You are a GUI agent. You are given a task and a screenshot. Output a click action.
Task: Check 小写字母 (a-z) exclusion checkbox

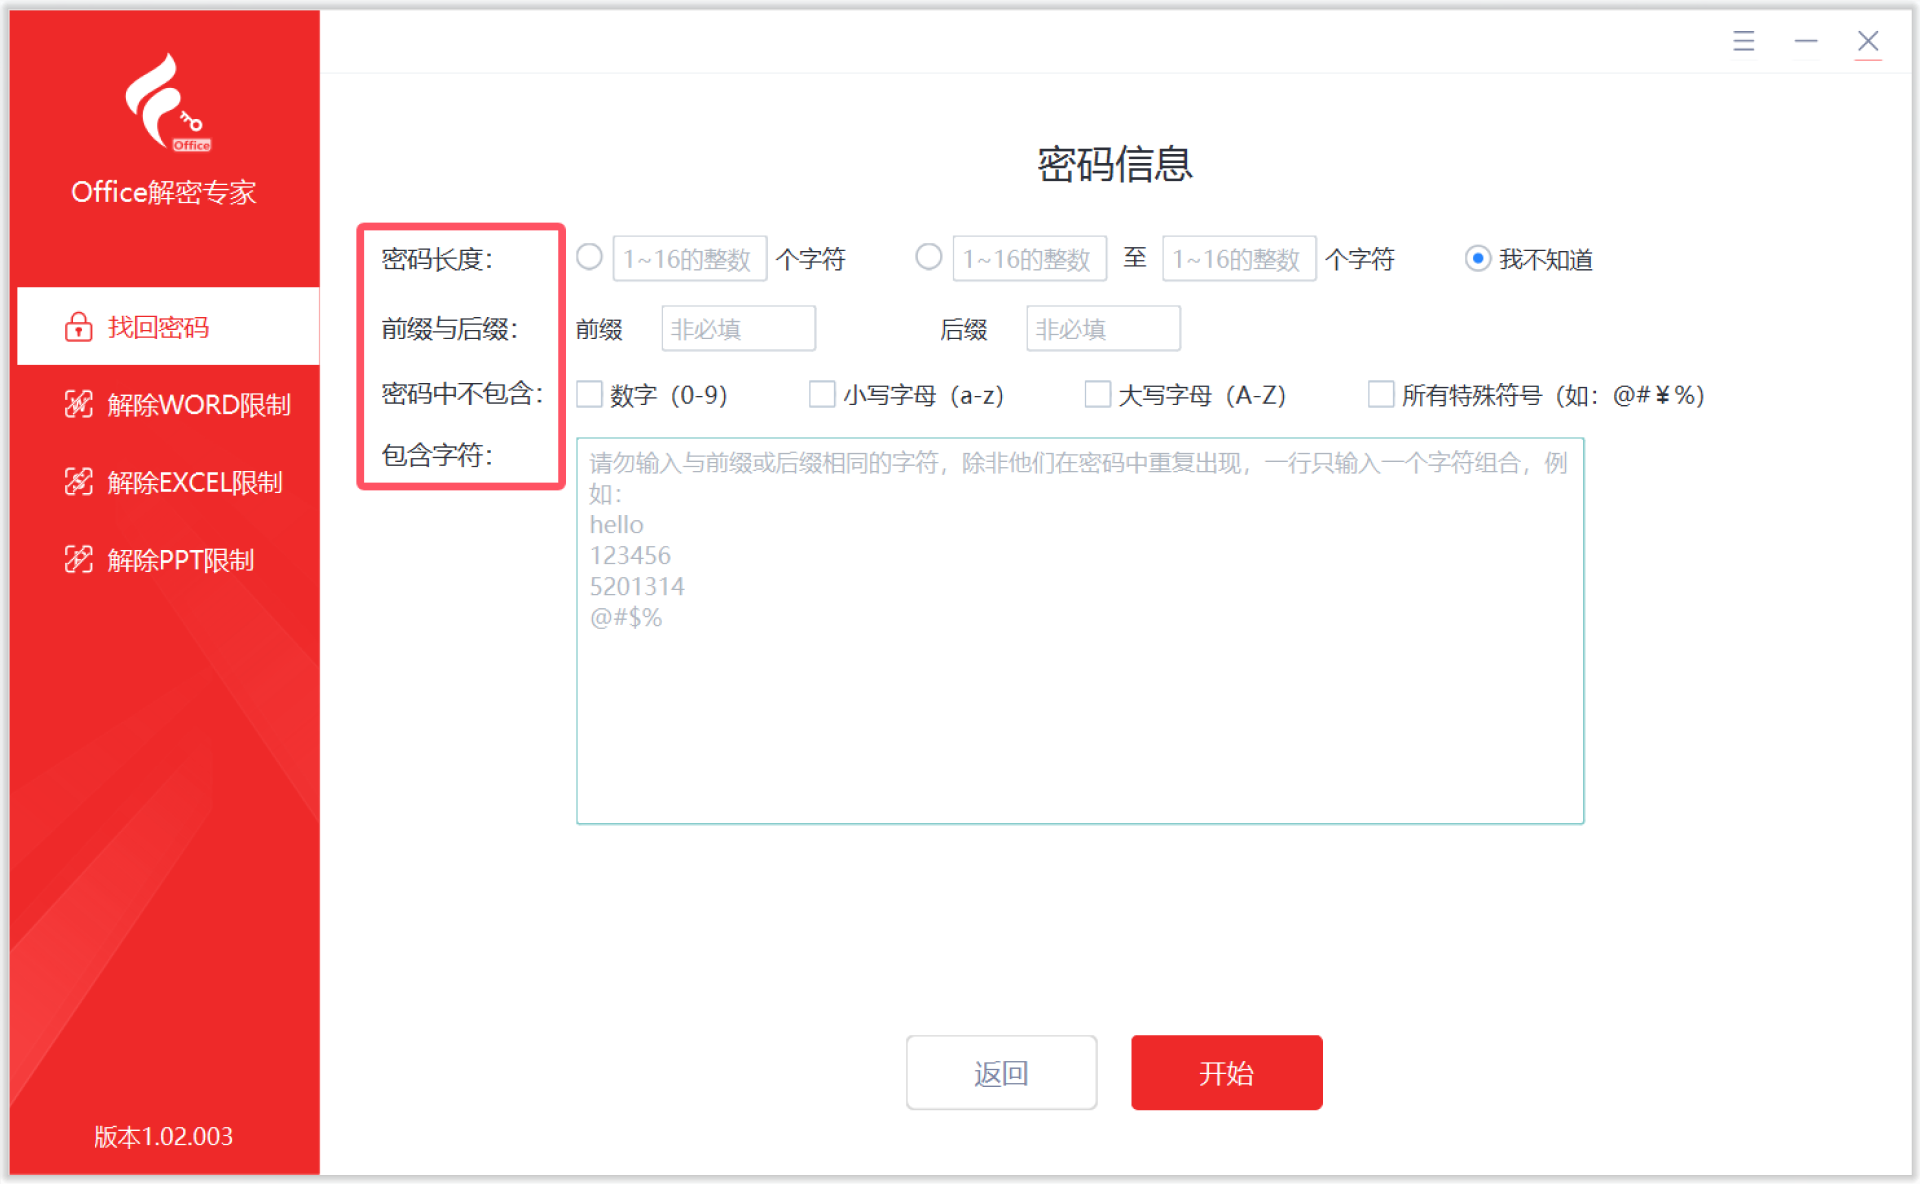(822, 395)
